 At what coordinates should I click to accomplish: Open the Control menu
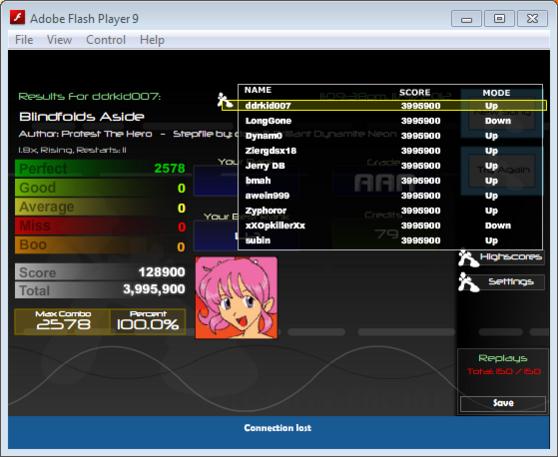[x=106, y=40]
